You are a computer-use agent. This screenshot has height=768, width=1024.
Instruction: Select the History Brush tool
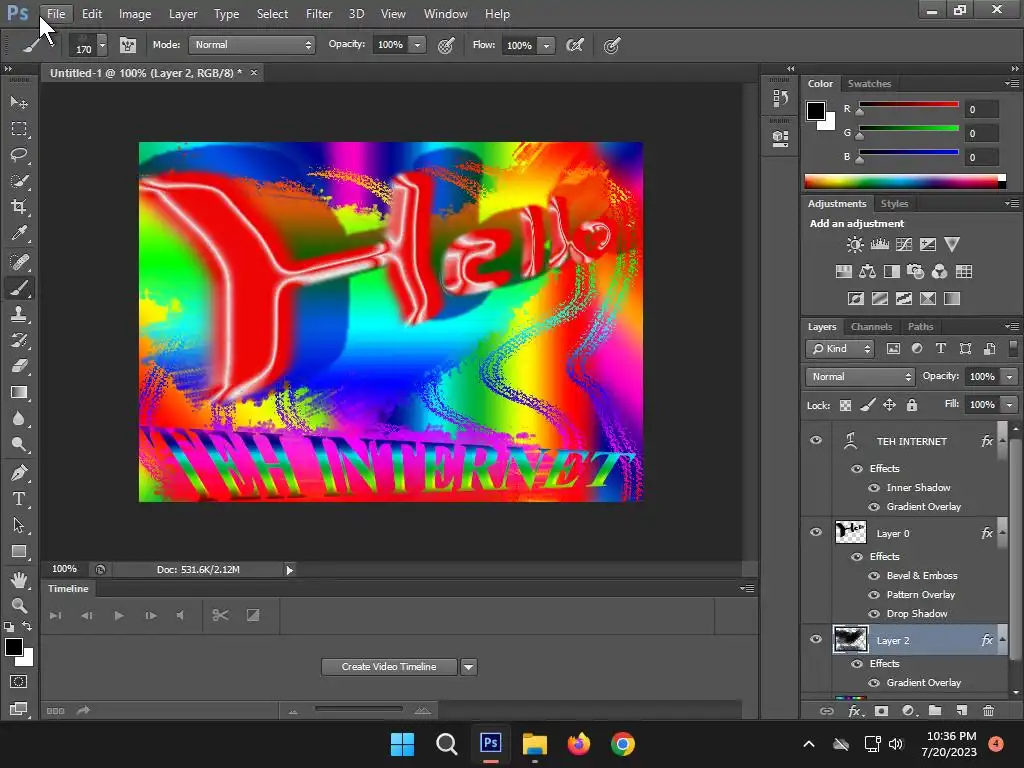click(x=19, y=340)
